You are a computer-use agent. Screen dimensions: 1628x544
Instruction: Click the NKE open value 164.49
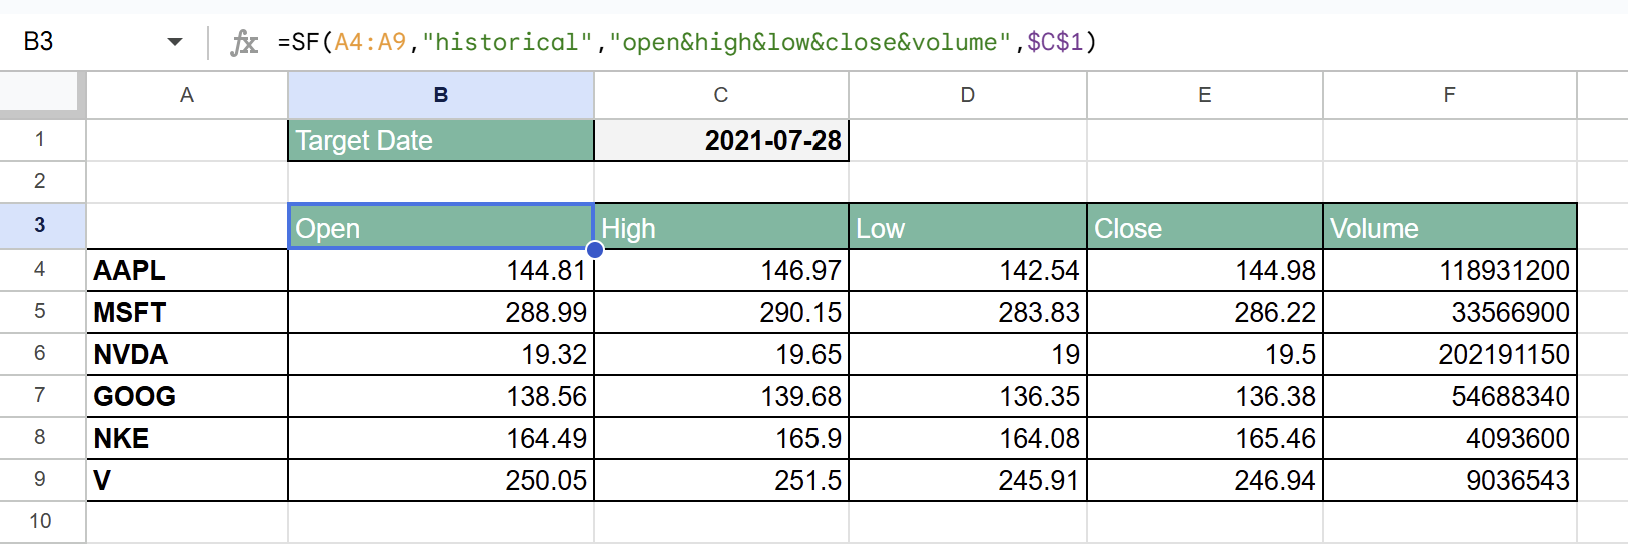point(440,438)
